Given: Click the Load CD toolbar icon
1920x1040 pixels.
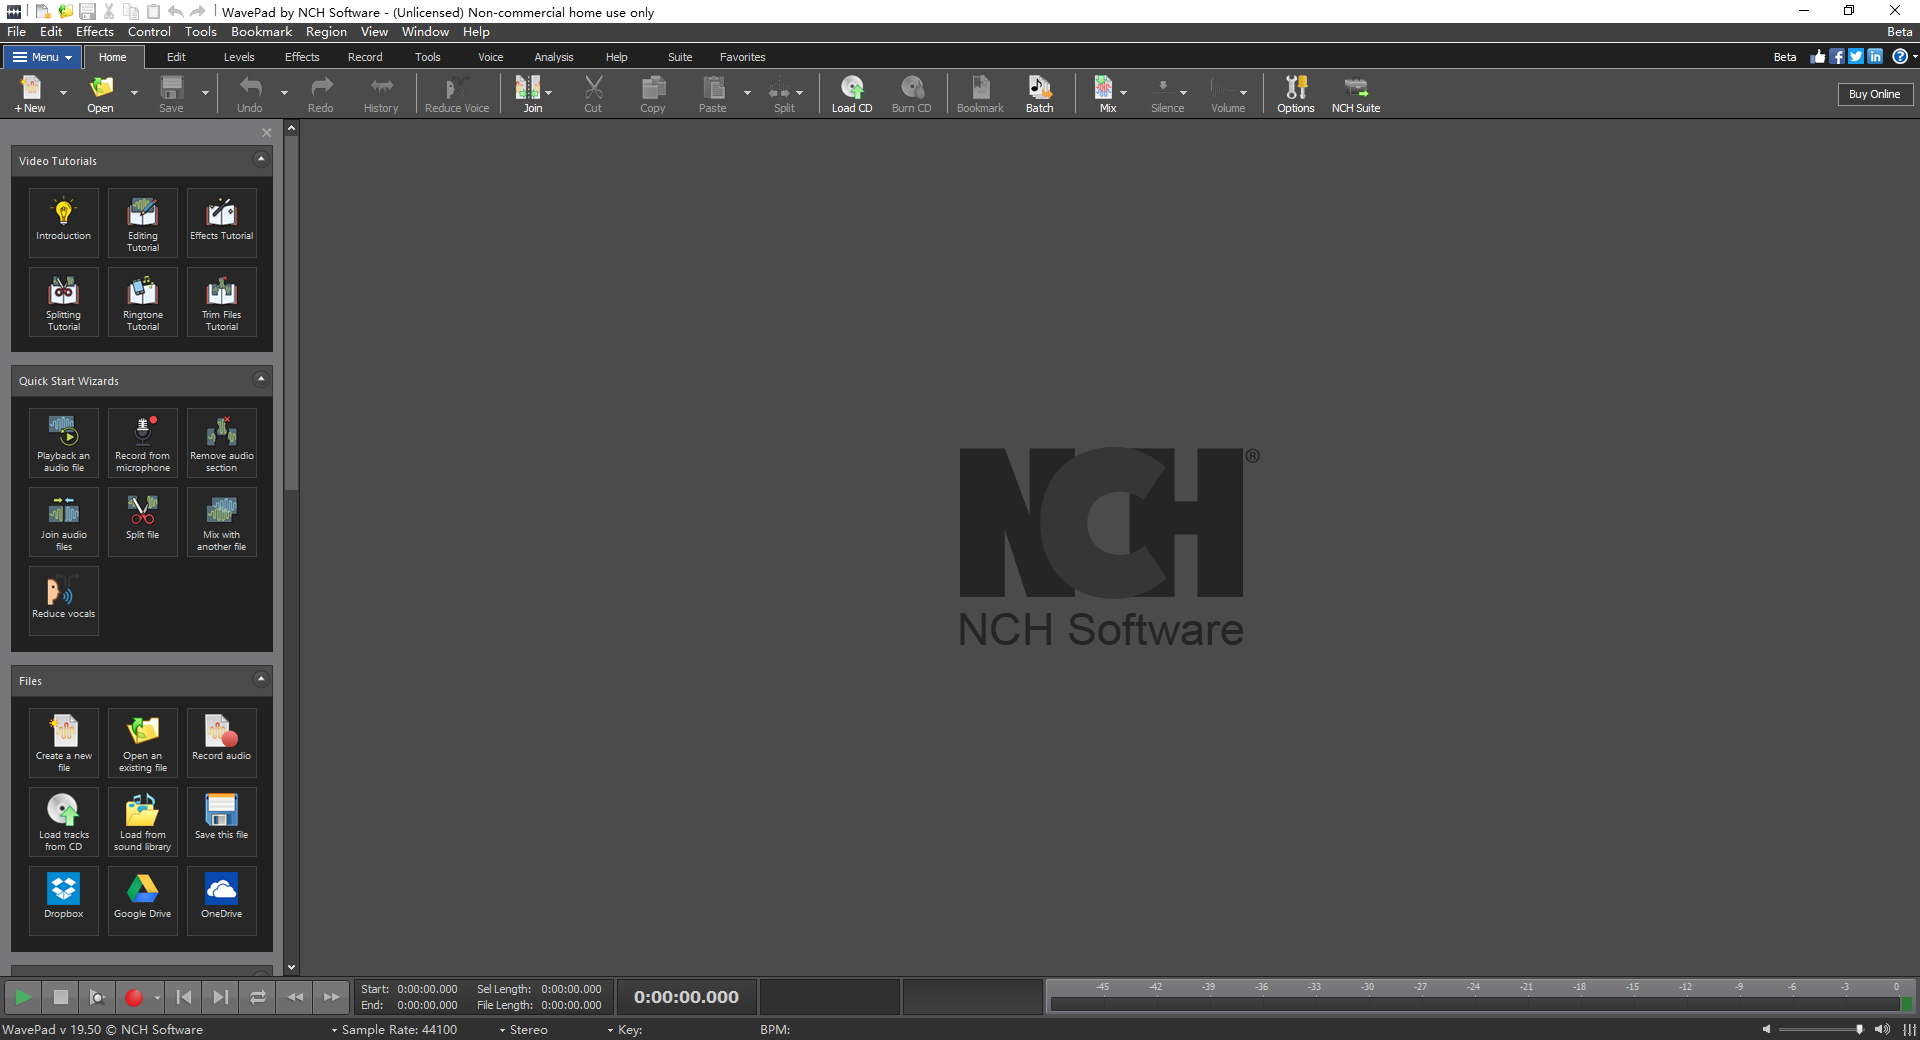Looking at the screenshot, I should [851, 94].
